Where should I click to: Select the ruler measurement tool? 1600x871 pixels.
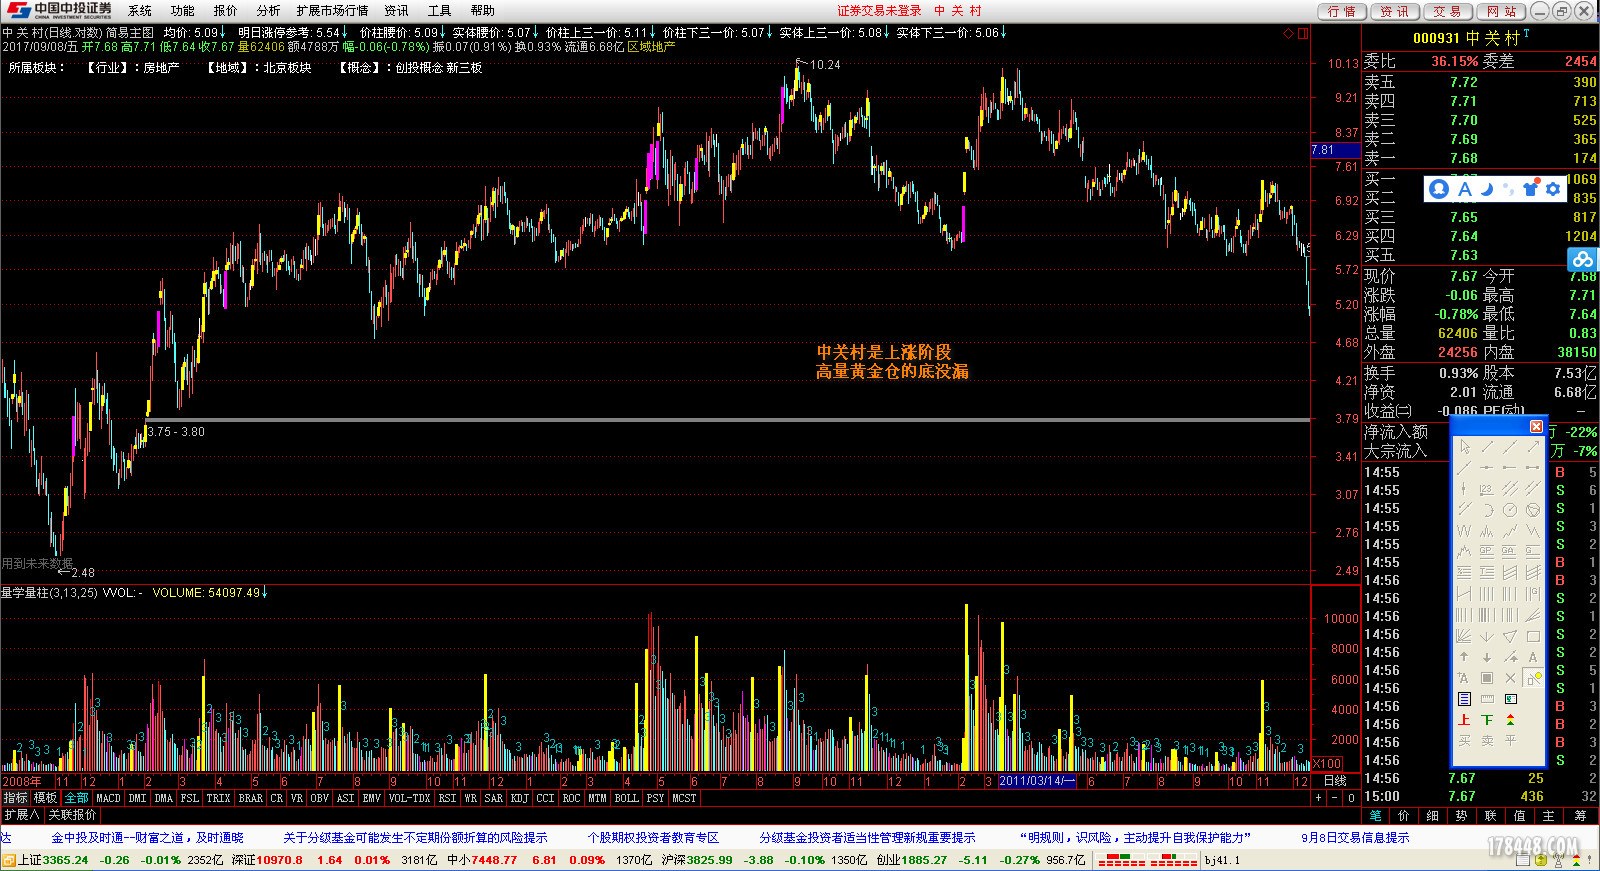pos(1487,699)
